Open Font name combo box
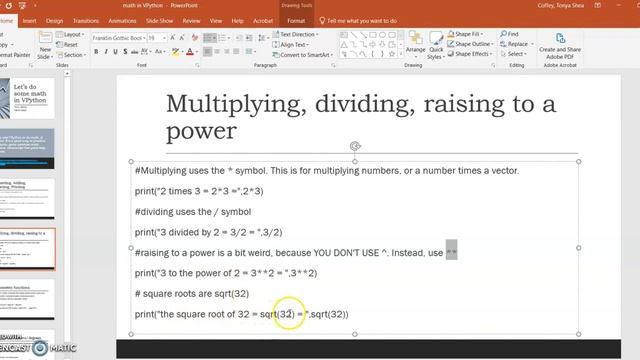640x360 pixels. [x=119, y=38]
